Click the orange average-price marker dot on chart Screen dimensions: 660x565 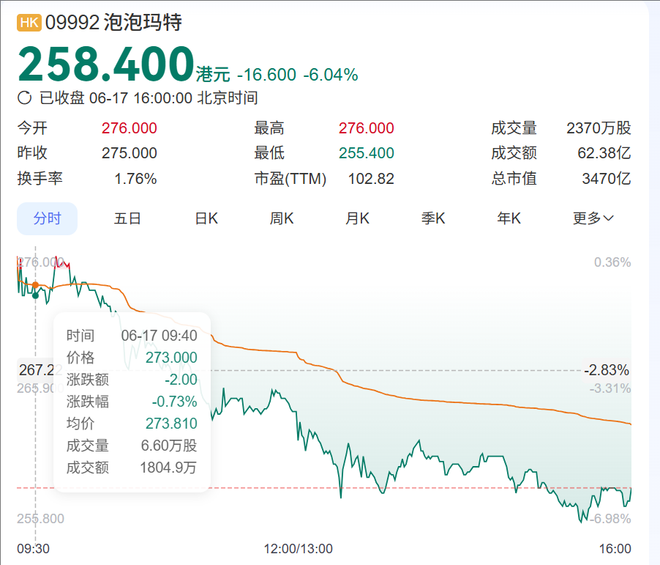click(x=35, y=285)
